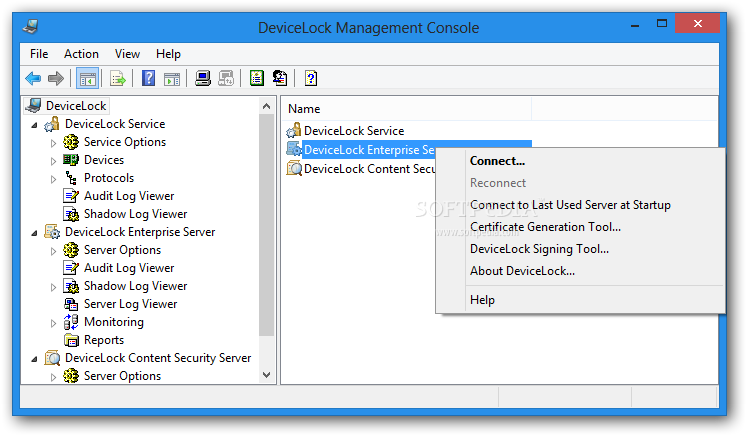Click the application icon in title bar

click(x=31, y=26)
